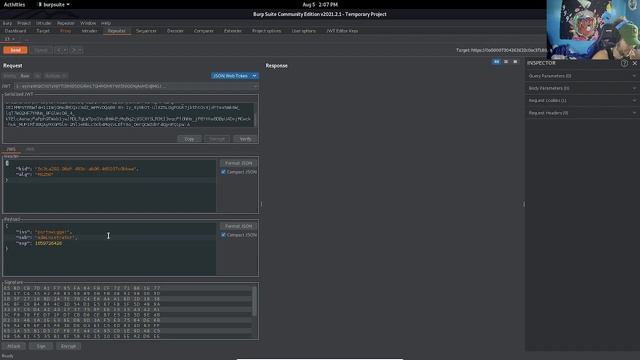Click Format JSON for the Header

pyautogui.click(x=238, y=163)
